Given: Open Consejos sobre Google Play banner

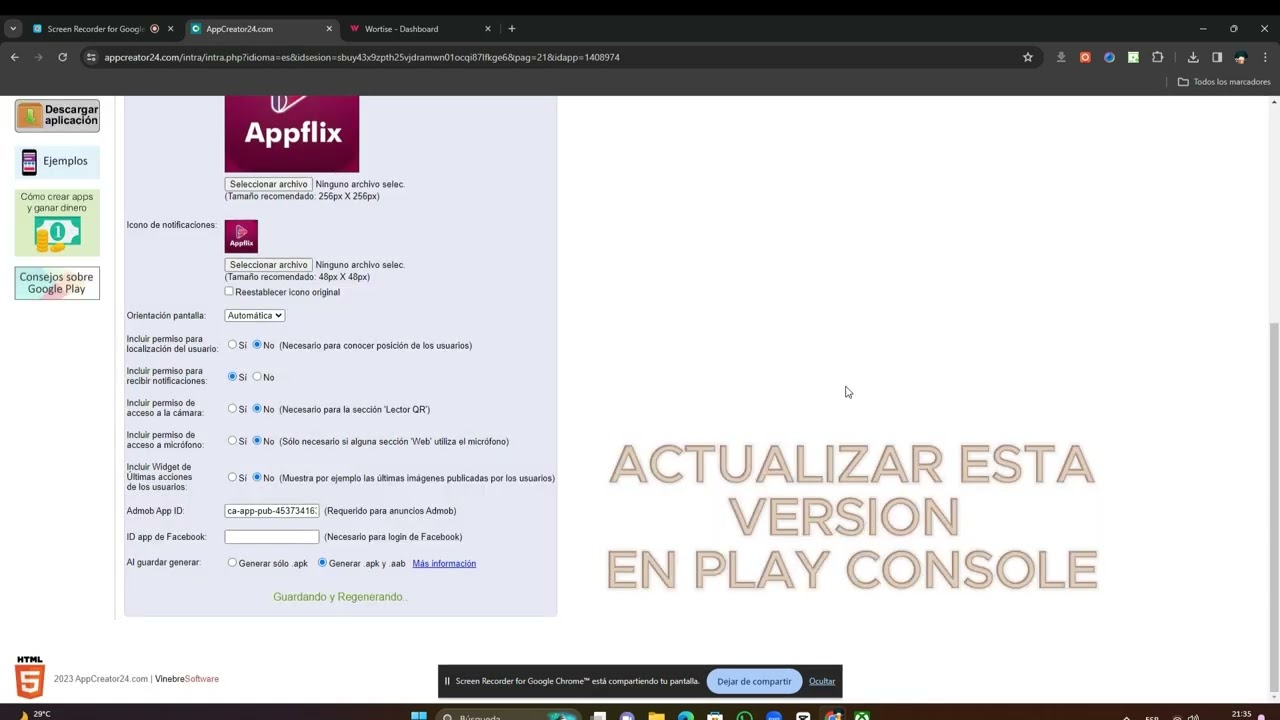Looking at the screenshot, I should tap(57, 283).
